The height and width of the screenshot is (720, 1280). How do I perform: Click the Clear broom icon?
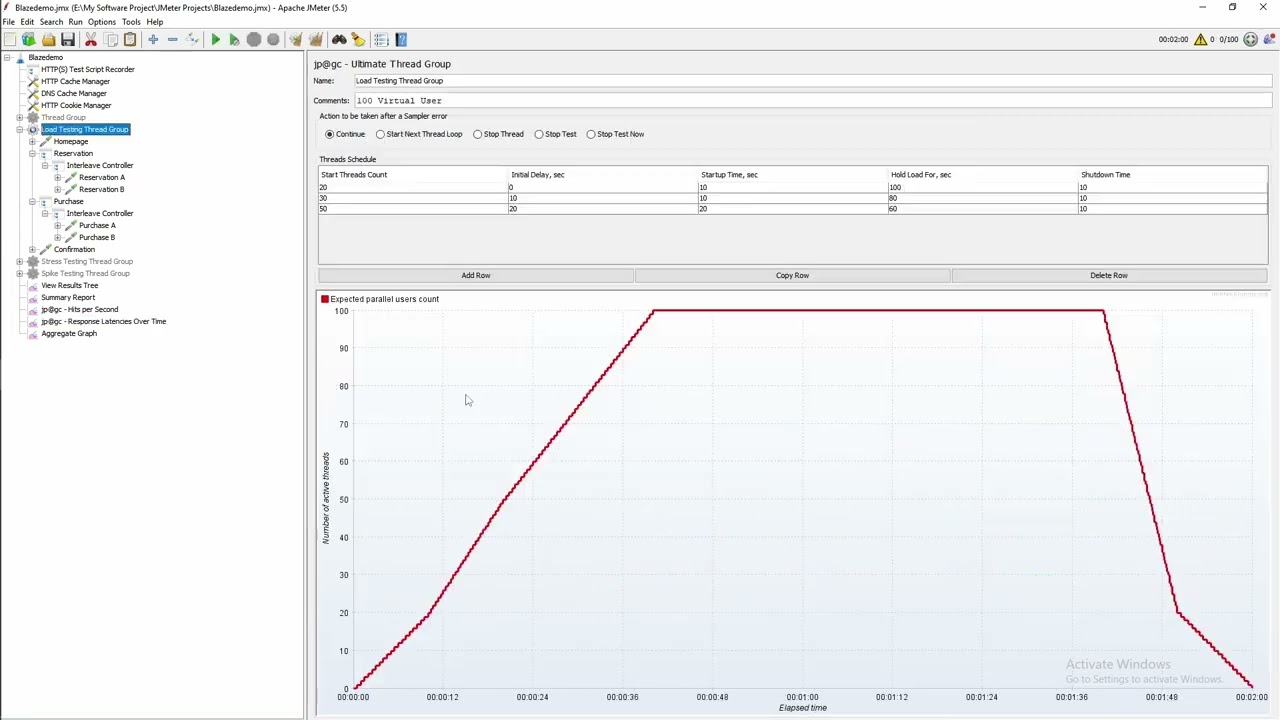[296, 40]
